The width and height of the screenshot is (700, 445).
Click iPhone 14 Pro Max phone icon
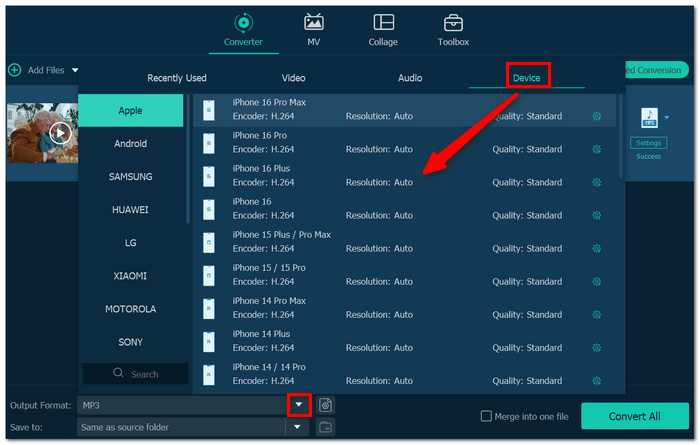pyautogui.click(x=208, y=308)
